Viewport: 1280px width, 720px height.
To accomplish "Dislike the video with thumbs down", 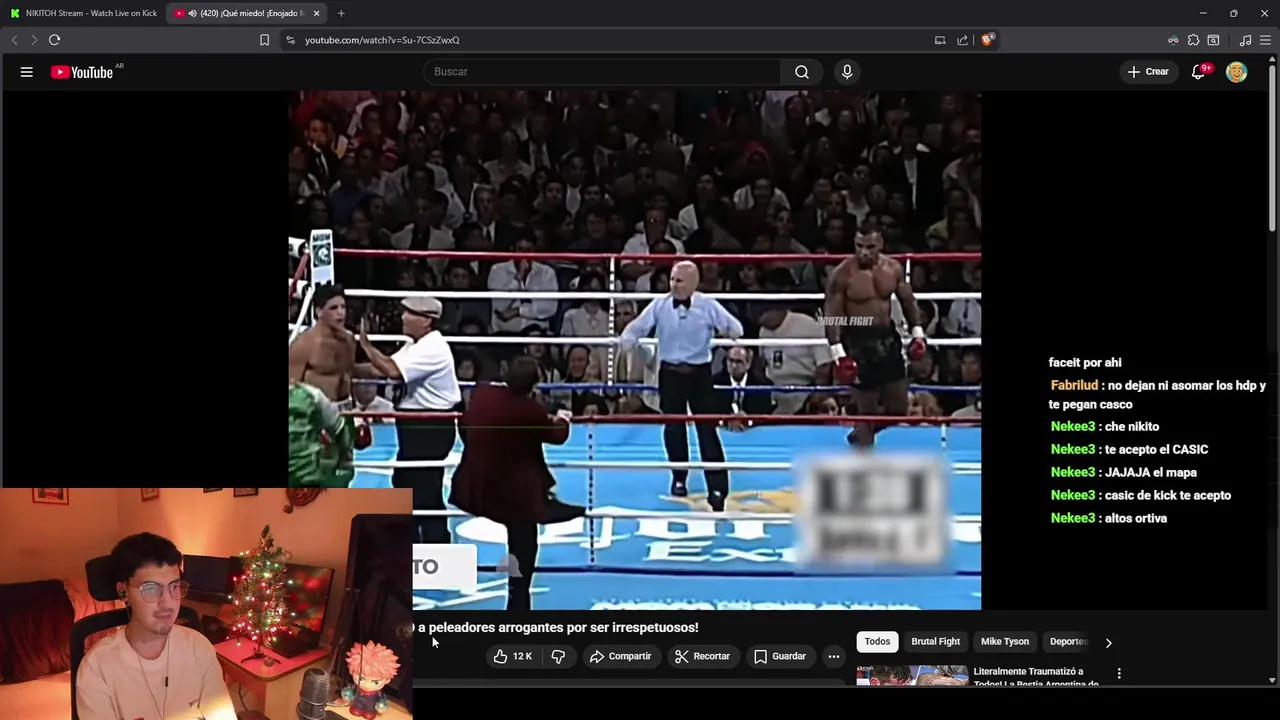I will (x=558, y=656).
